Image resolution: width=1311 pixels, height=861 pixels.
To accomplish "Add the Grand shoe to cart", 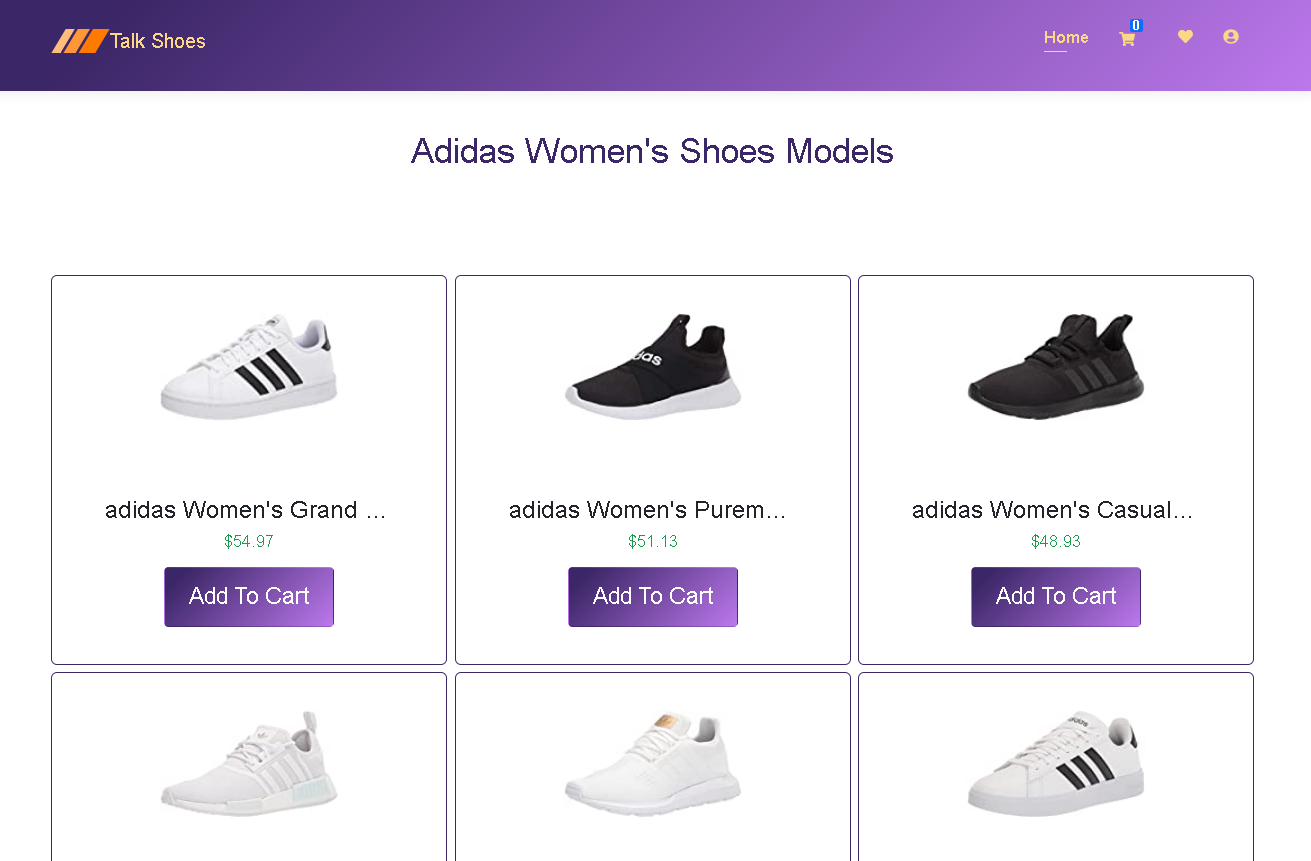I will click(248, 596).
